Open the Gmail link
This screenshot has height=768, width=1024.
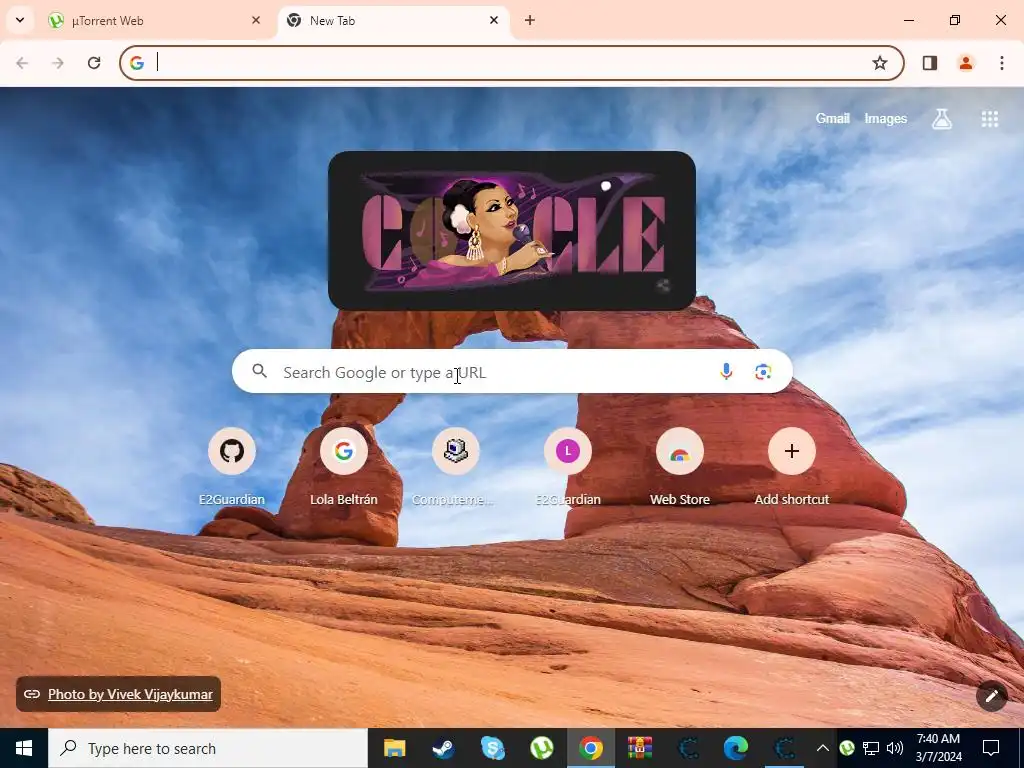833,118
